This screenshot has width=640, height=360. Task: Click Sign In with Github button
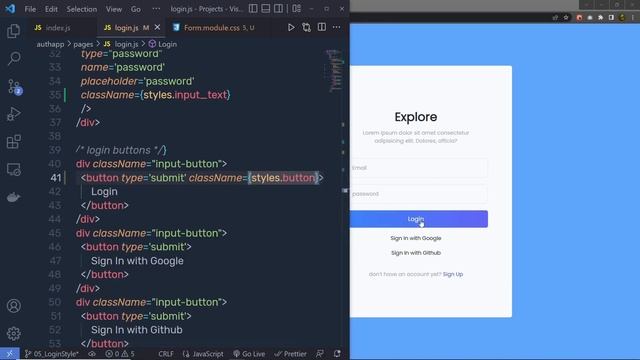416,253
